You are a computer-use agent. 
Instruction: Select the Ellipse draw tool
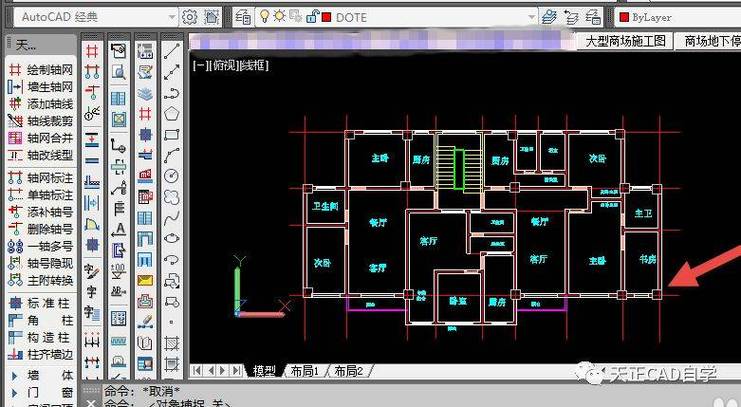pyautogui.click(x=172, y=238)
